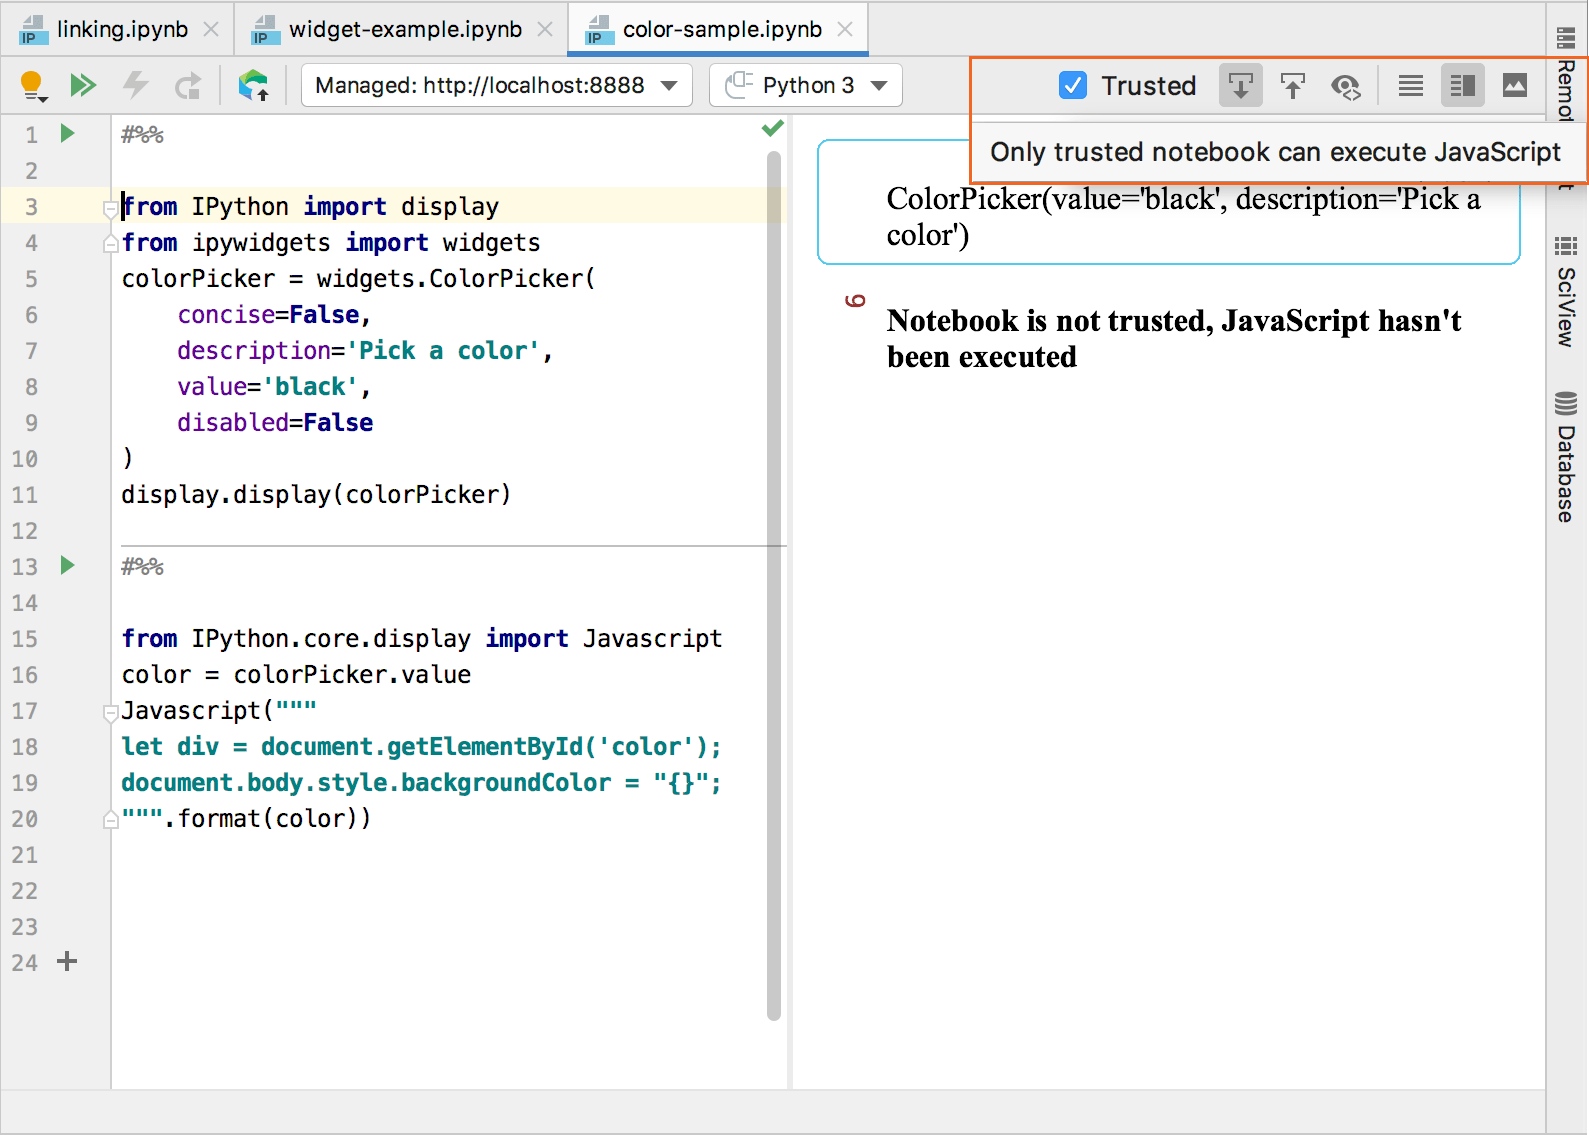The image size is (1589, 1135).
Task: Place cursor on 'display.display(colorPicker)' line
Action: coord(316,494)
